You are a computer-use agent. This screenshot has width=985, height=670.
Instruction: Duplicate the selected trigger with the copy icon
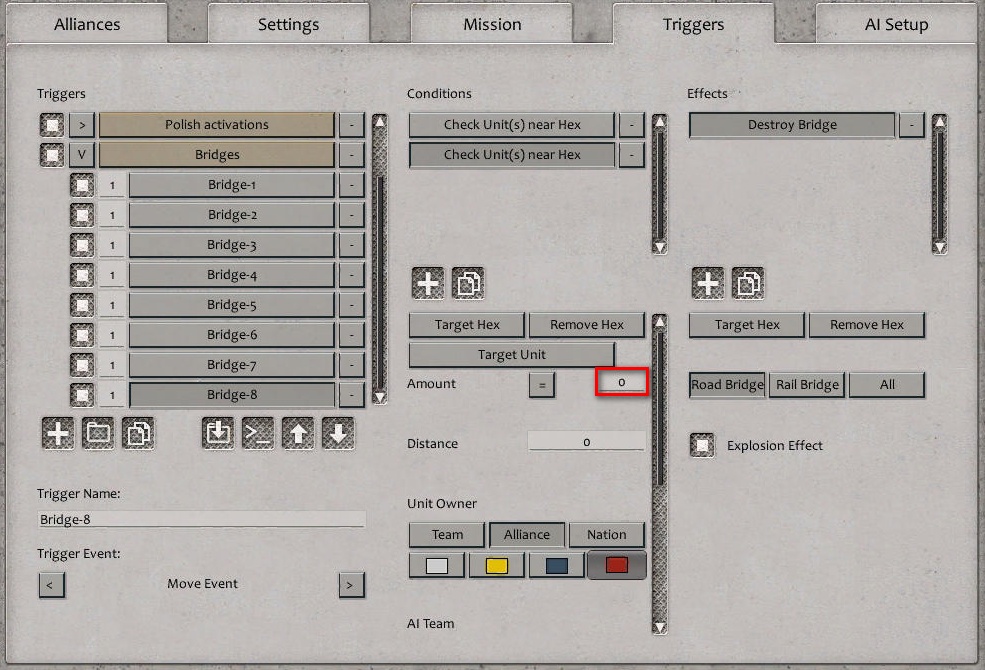click(x=138, y=433)
